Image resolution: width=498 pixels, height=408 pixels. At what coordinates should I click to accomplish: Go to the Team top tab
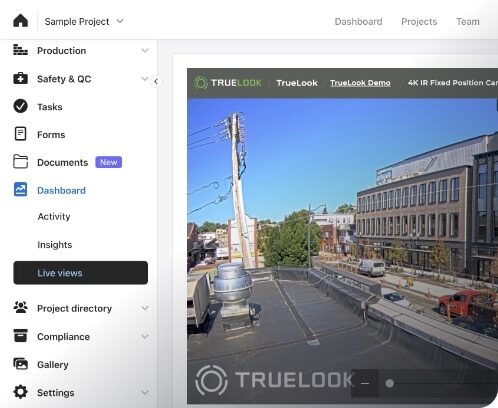pyautogui.click(x=468, y=22)
